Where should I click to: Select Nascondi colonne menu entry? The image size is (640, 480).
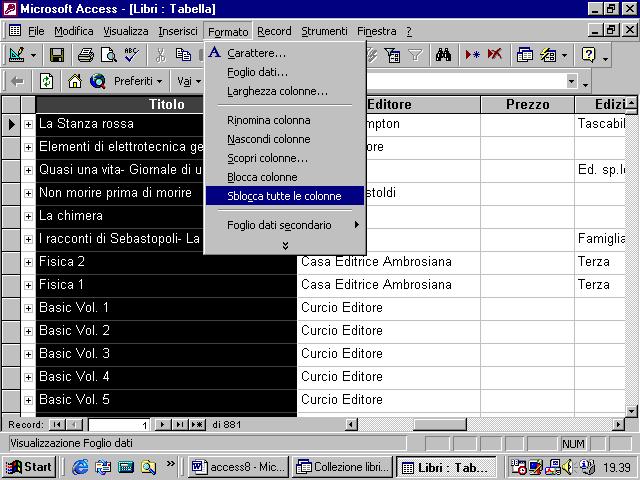(285, 139)
